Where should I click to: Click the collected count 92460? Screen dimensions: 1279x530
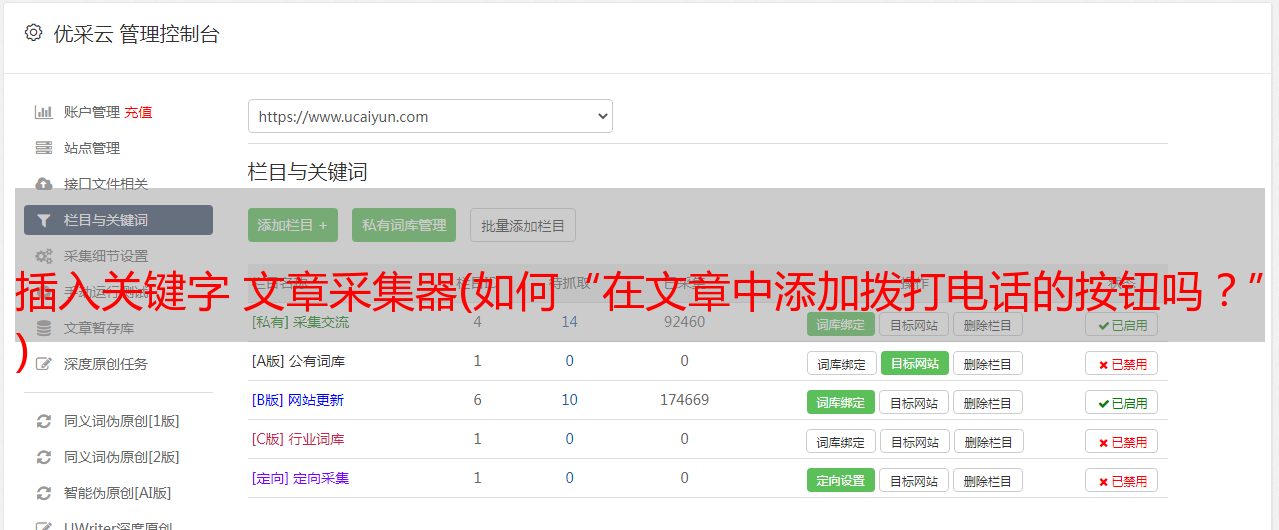(684, 322)
